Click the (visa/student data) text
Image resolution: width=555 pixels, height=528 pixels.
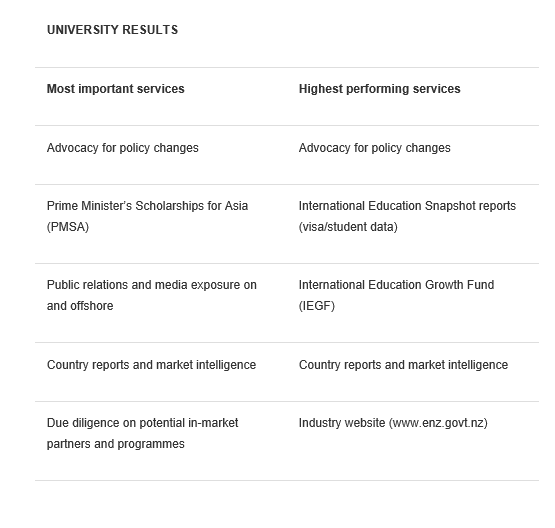coord(348,227)
